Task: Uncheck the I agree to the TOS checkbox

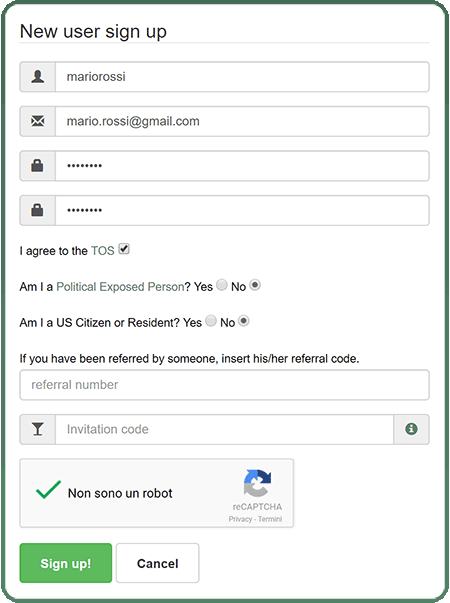Action: 124,249
